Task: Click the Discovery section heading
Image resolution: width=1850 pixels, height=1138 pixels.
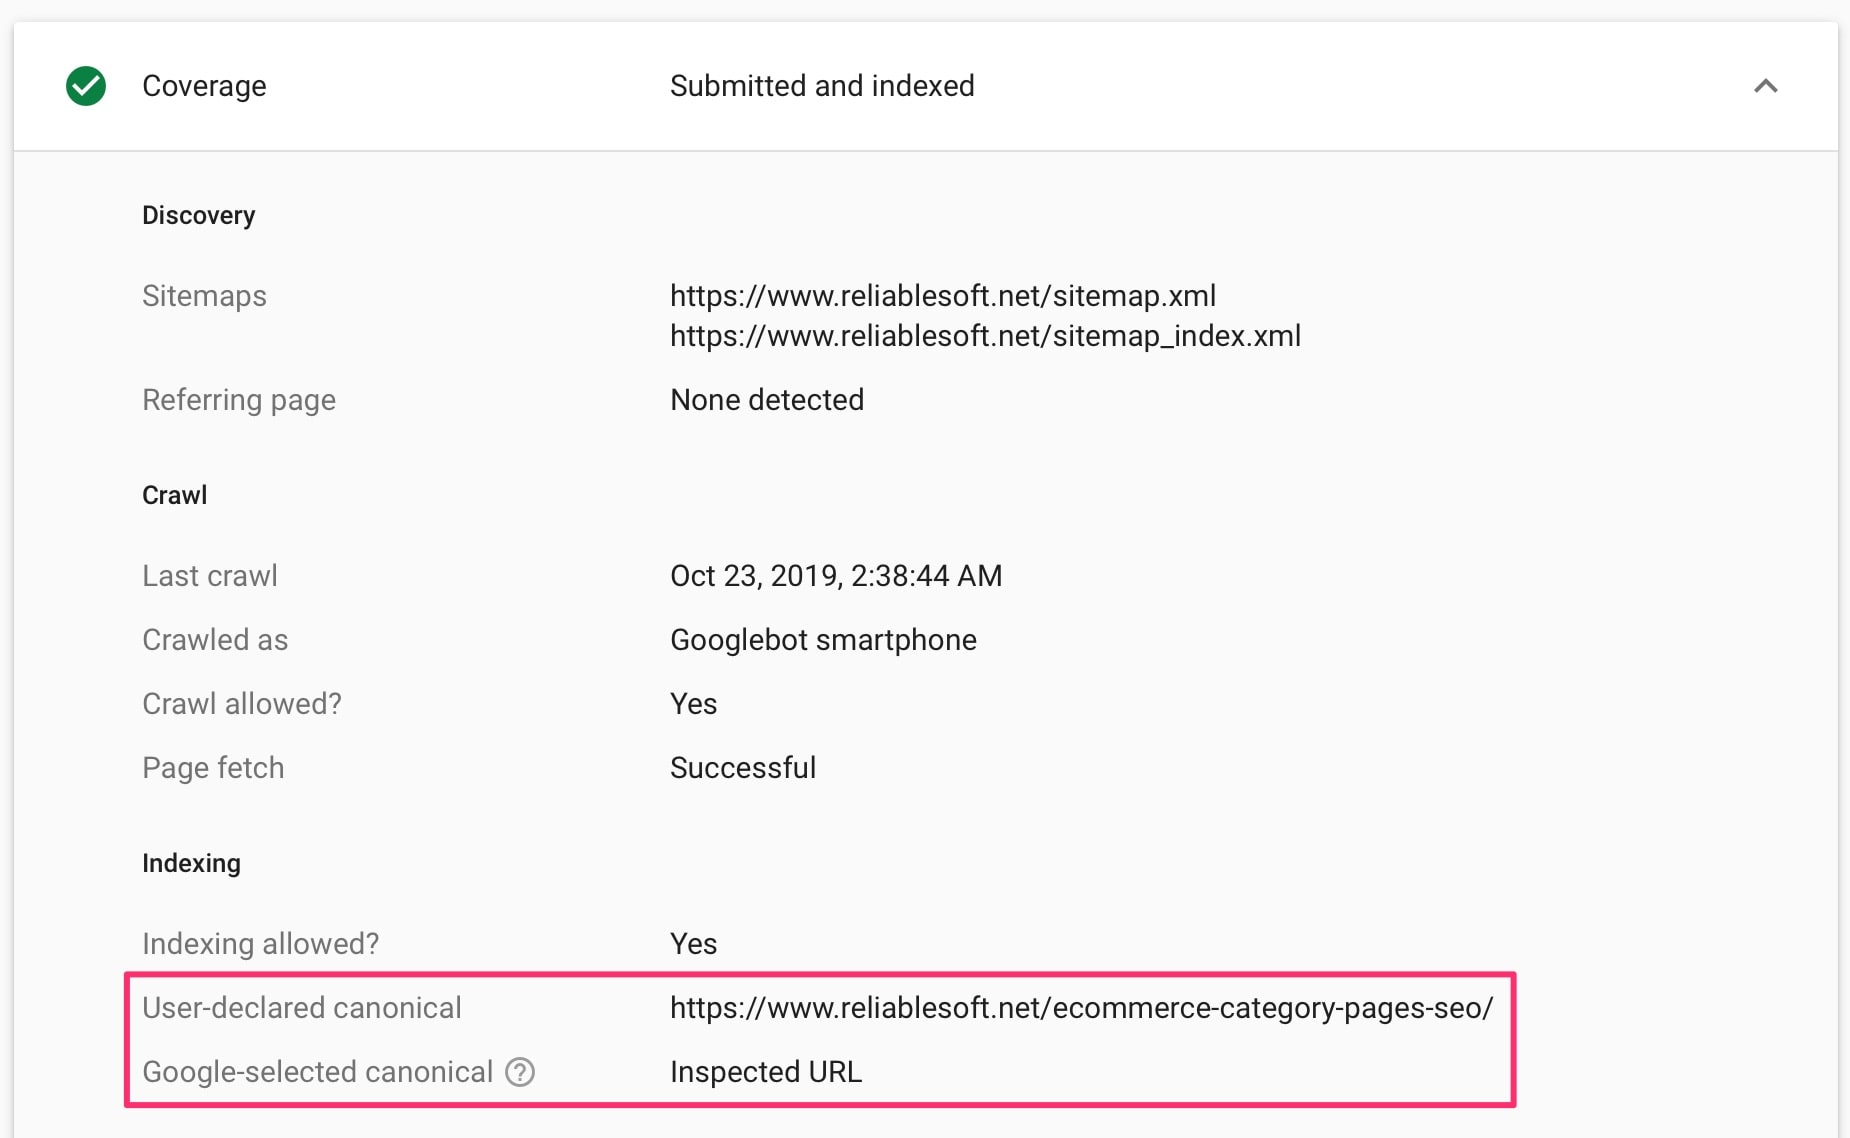Action: 198,216
